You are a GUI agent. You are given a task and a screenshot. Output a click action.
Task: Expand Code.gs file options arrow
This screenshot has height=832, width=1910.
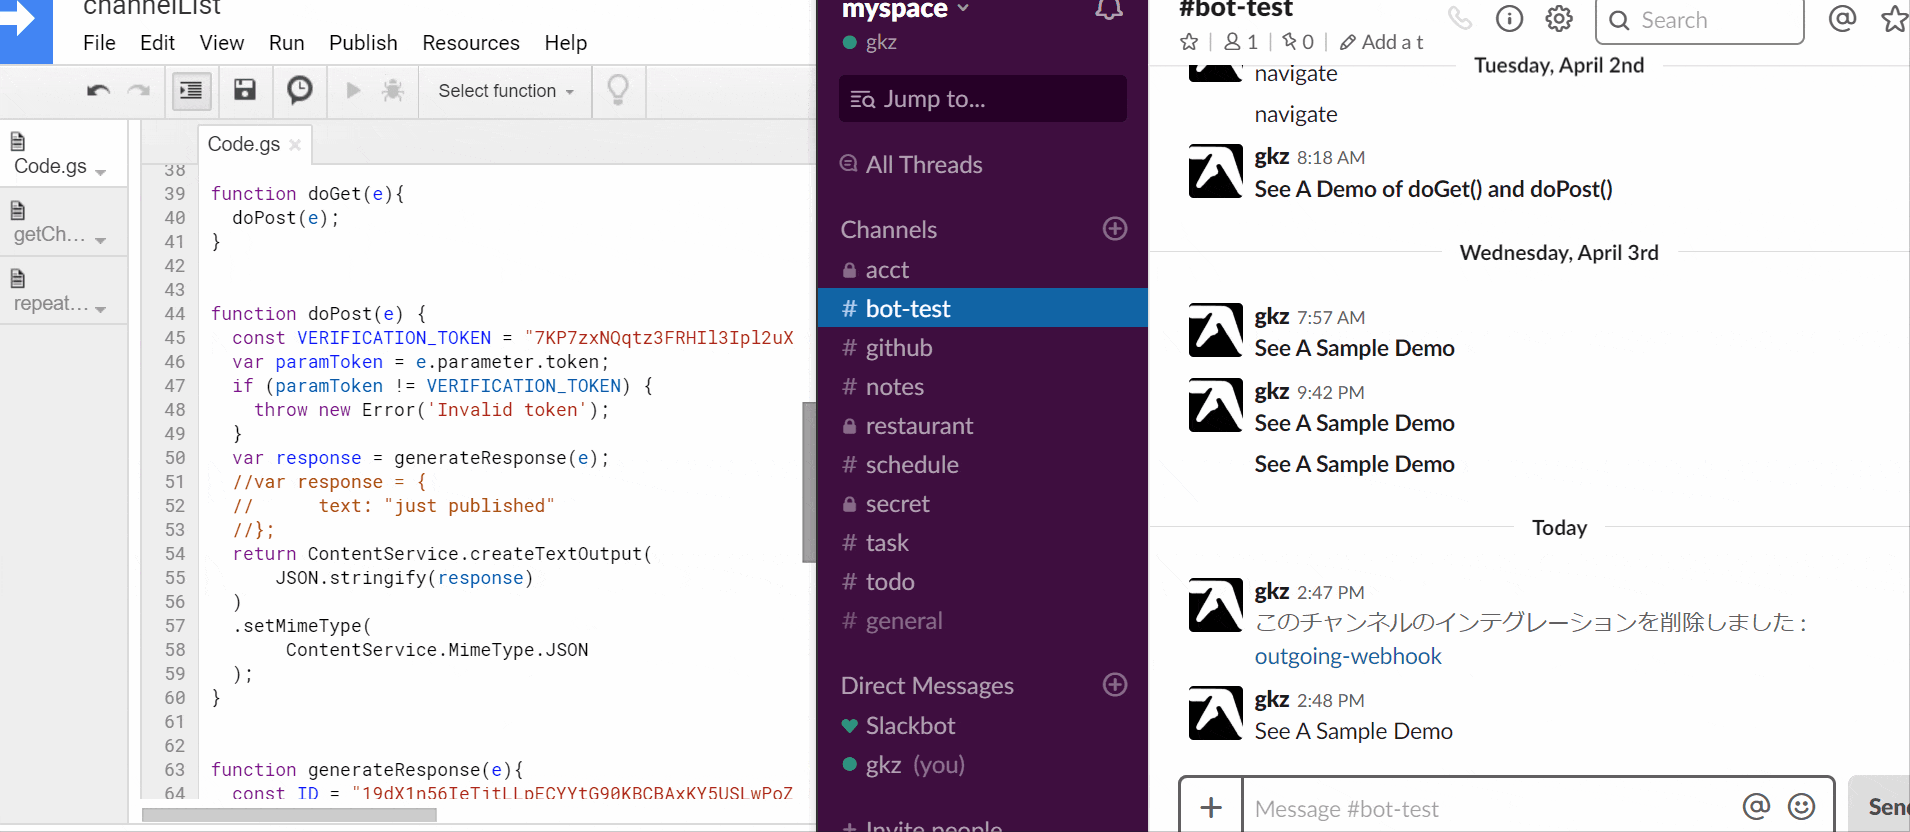click(101, 173)
